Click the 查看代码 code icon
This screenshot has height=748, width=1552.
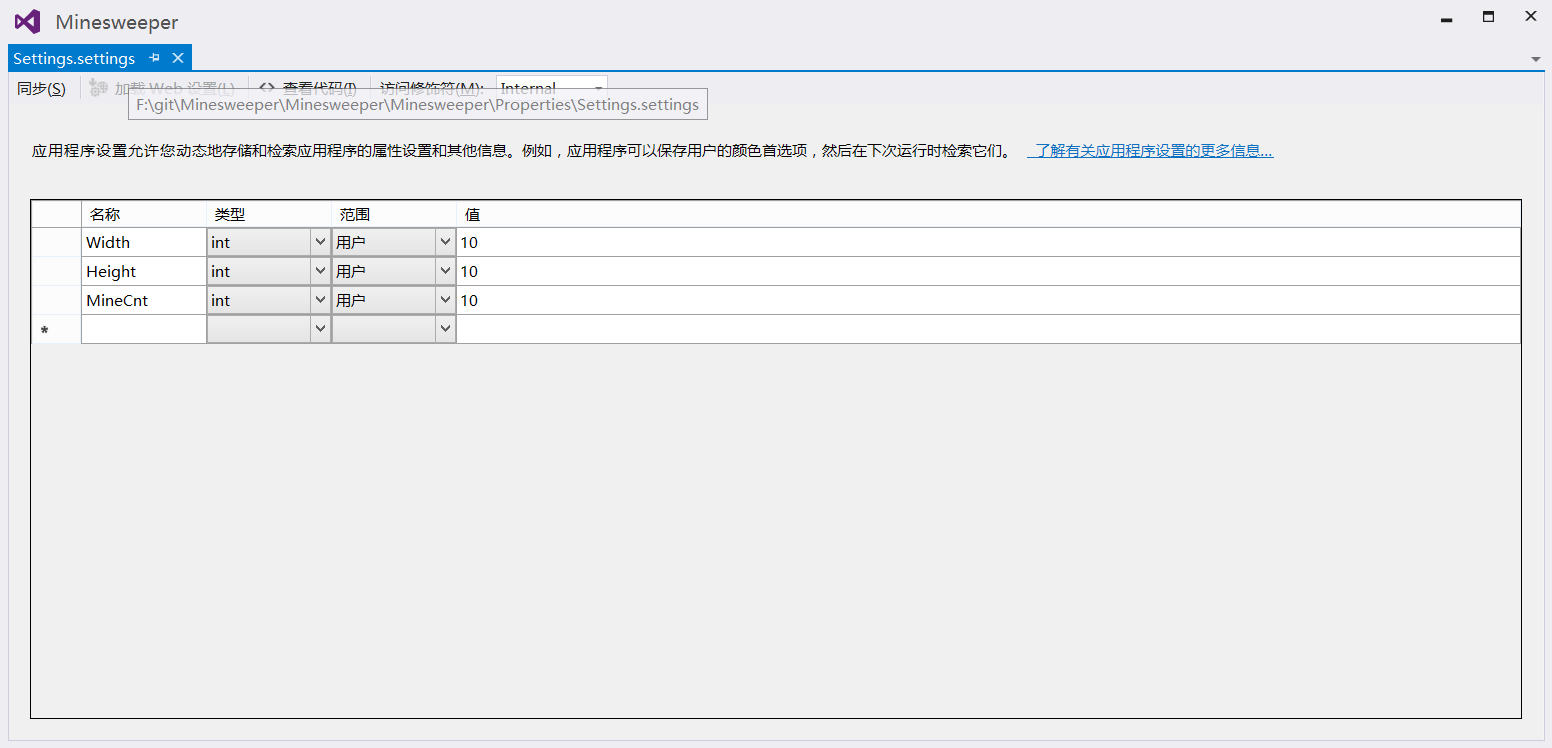[x=267, y=88]
